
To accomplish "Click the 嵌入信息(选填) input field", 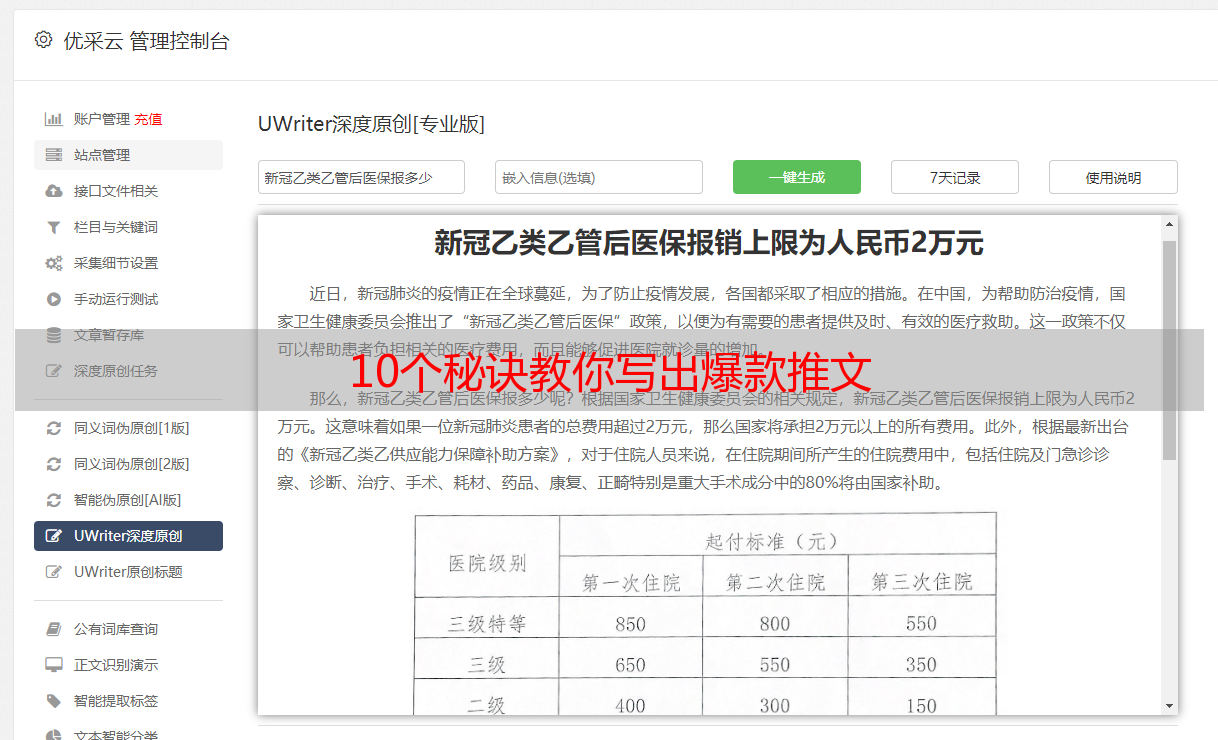I will (599, 177).
